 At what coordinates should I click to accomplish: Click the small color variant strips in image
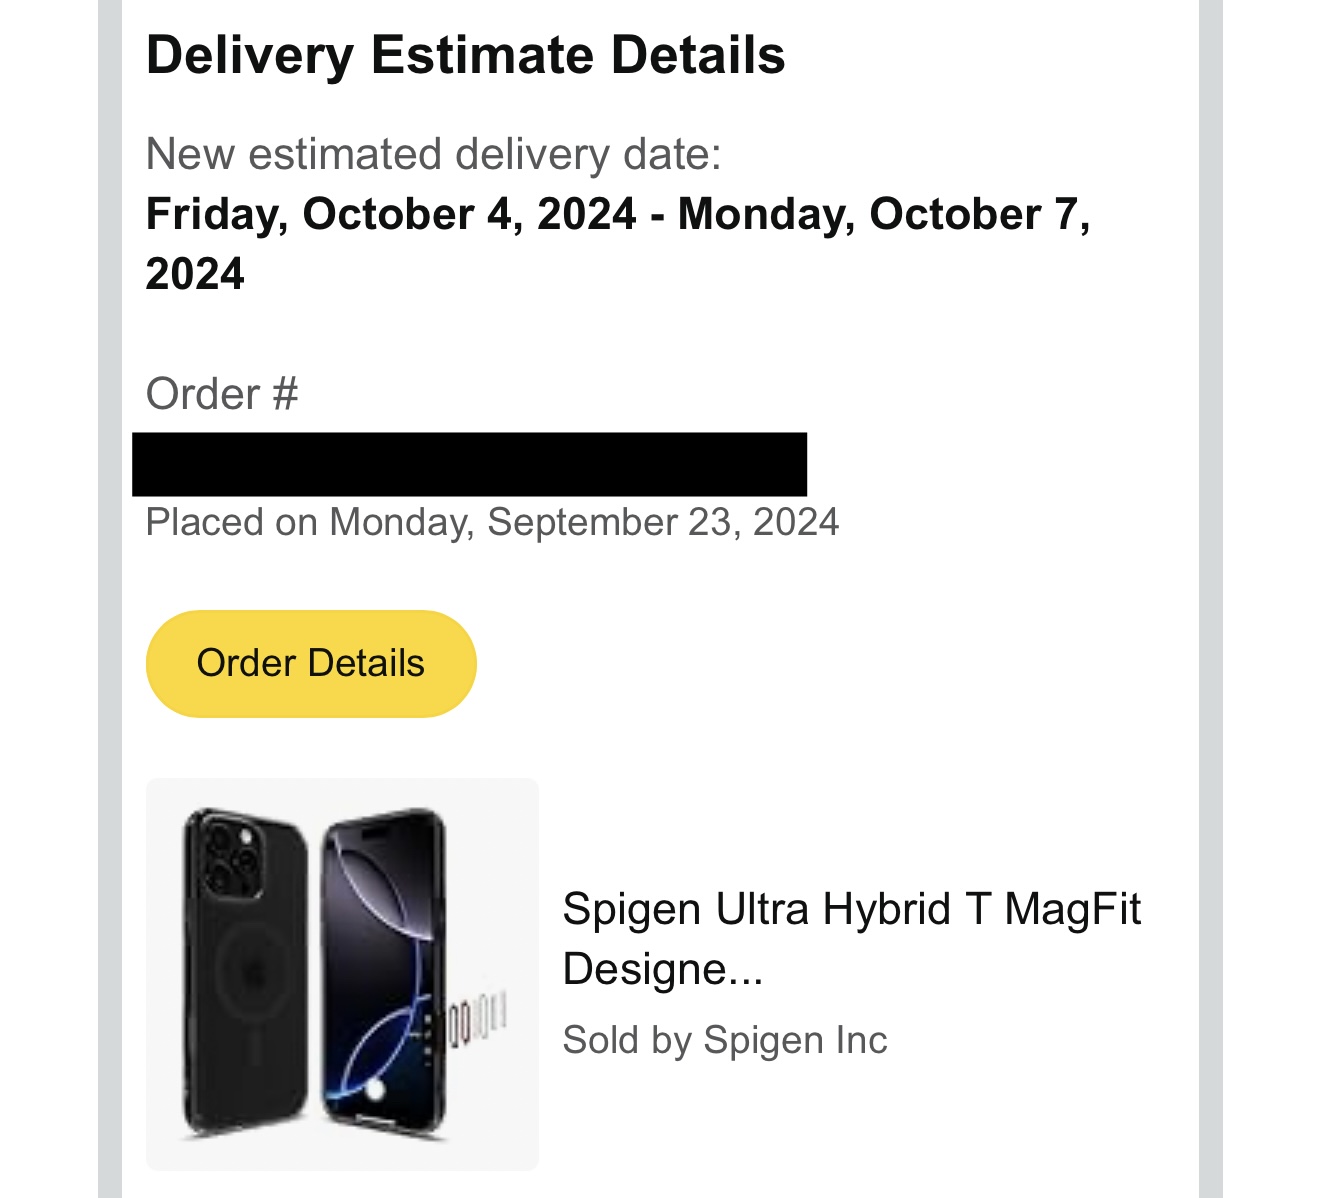(478, 1022)
